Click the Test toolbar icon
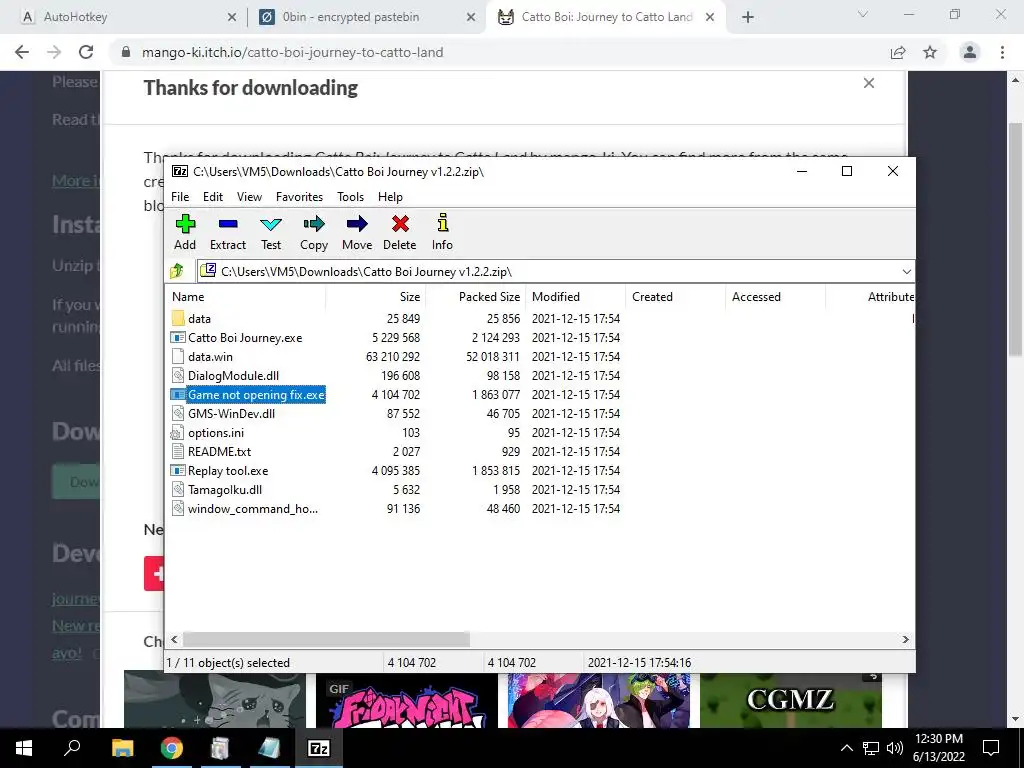The height and width of the screenshot is (768, 1024). point(271,224)
